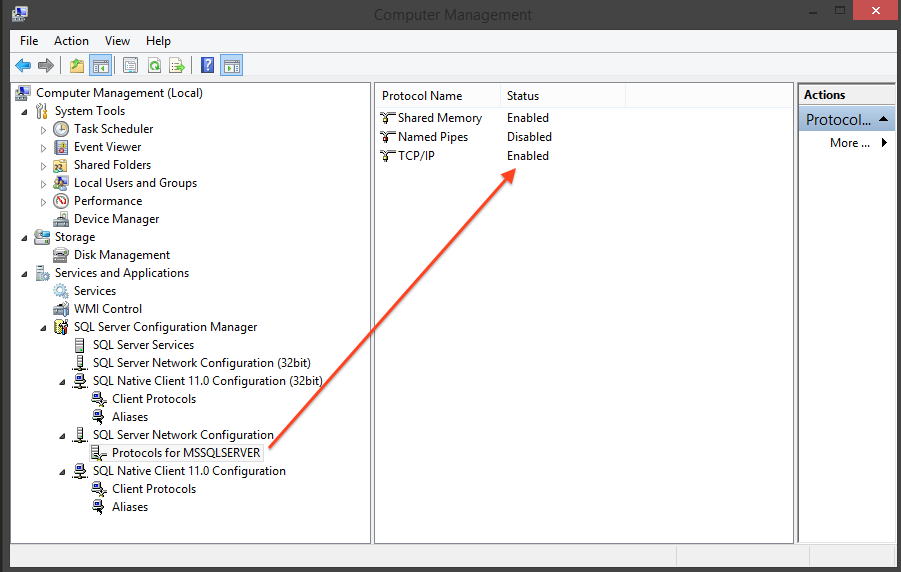
Task: Open the View menu
Action: pyautogui.click(x=117, y=41)
